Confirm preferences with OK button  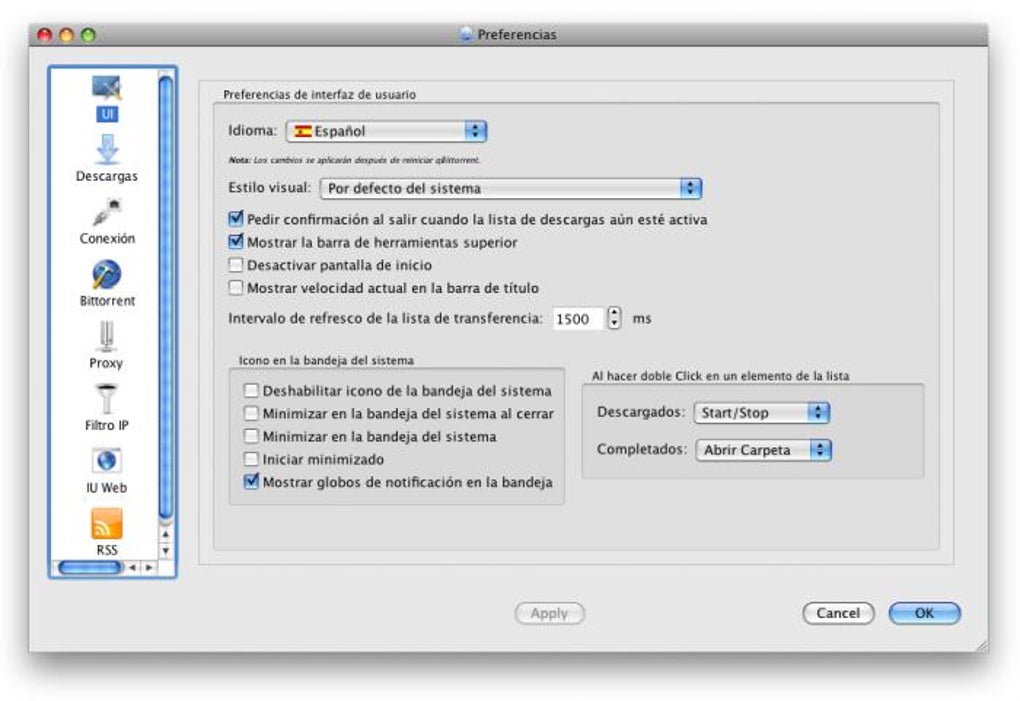click(924, 613)
